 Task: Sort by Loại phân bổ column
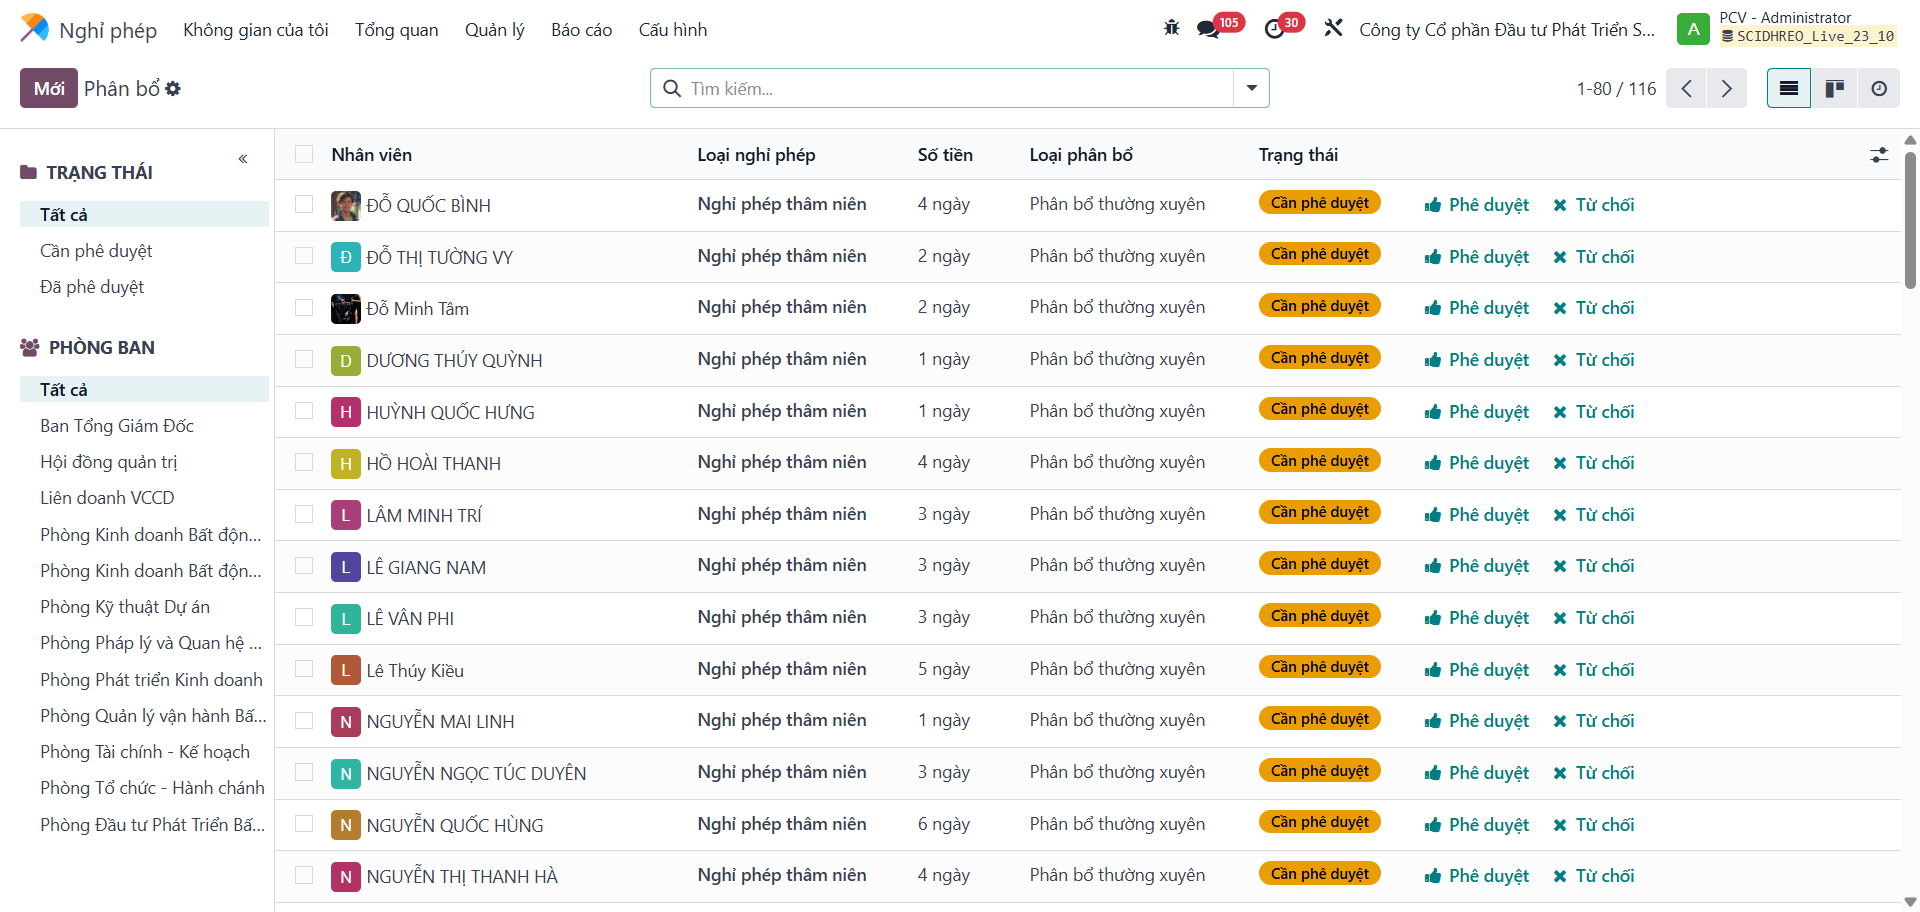click(1081, 155)
